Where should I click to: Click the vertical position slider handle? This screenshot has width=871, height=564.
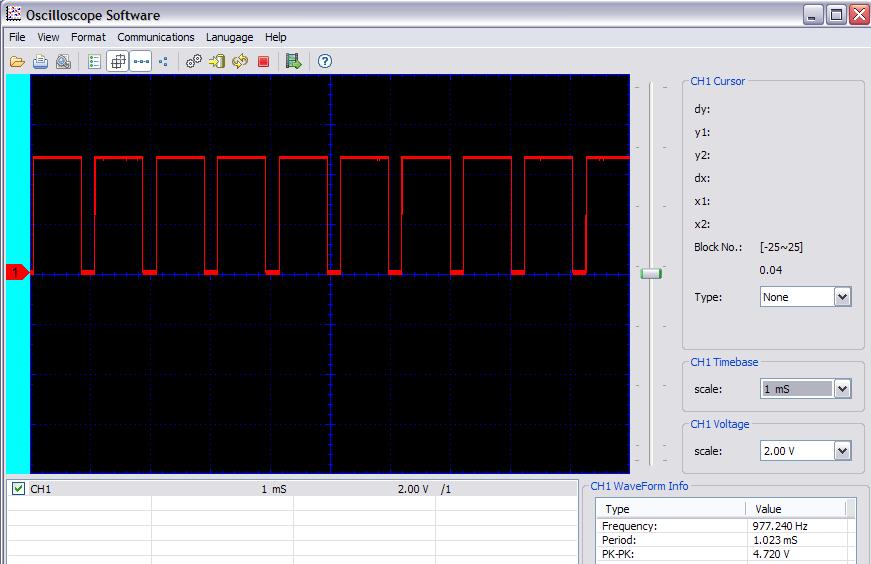coord(651,273)
